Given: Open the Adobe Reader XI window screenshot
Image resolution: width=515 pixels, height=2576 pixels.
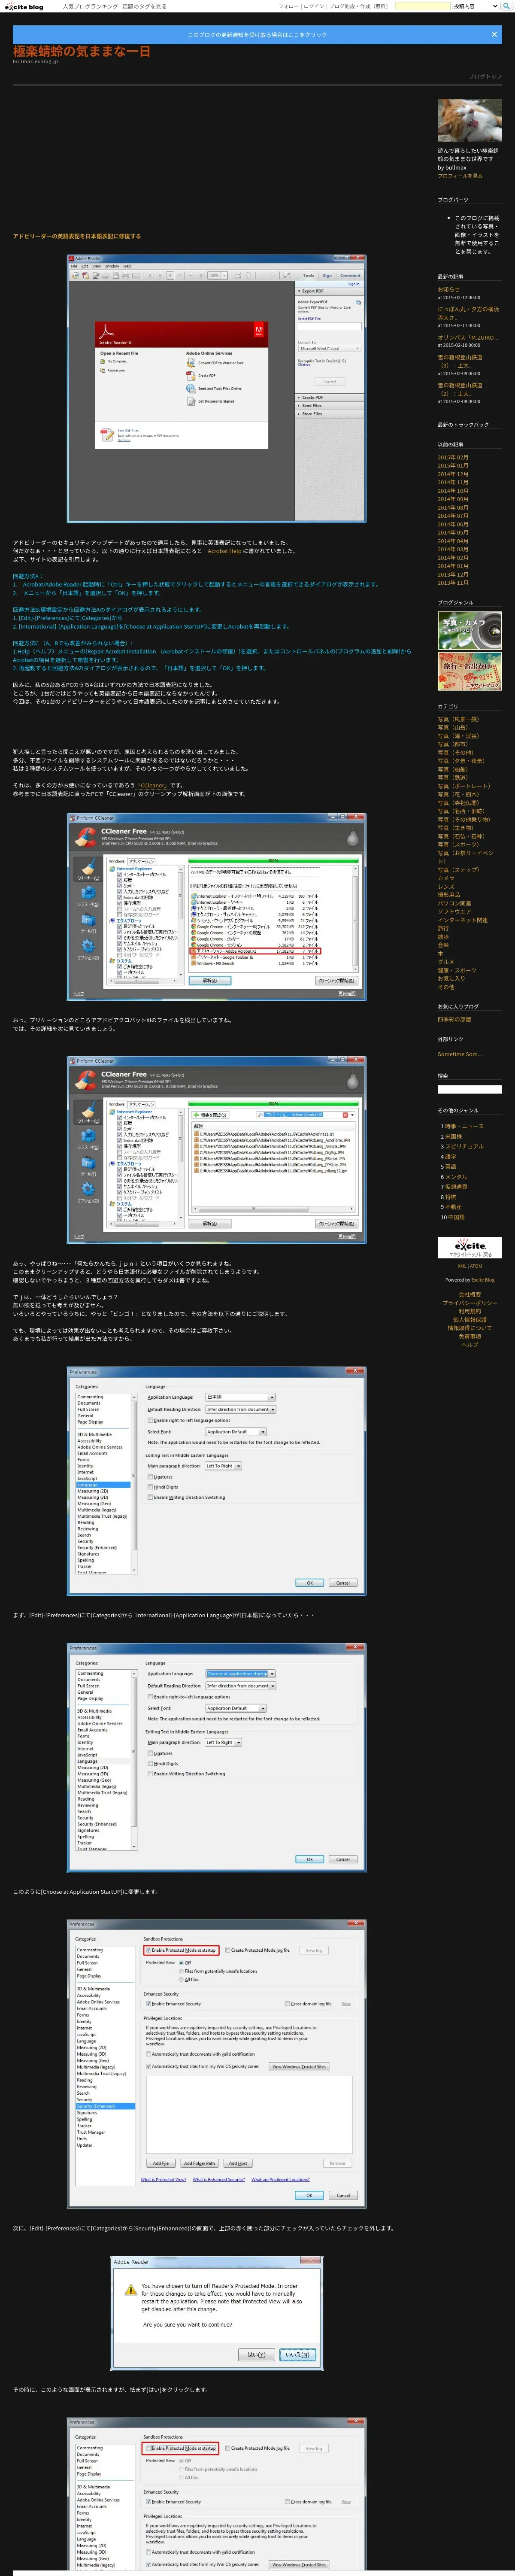Looking at the screenshot, I should pyautogui.click(x=216, y=389).
